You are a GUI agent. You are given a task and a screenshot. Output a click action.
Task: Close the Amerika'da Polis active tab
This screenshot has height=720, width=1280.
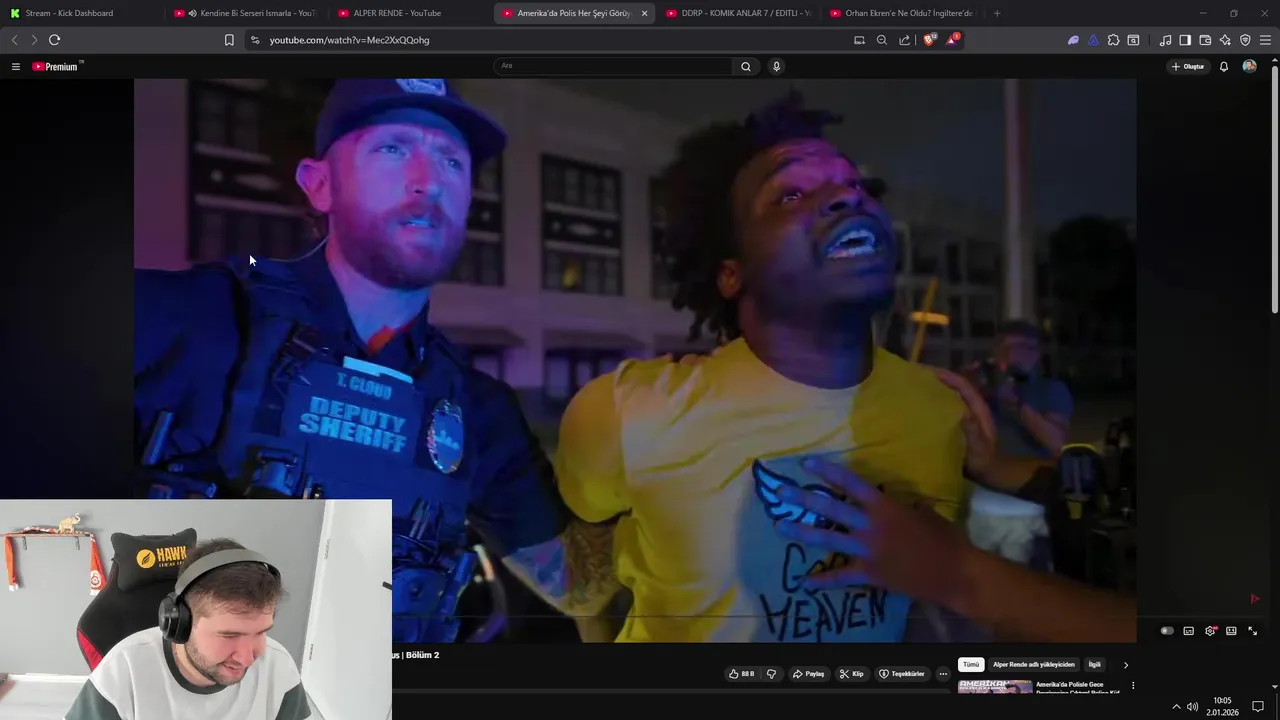[x=644, y=13]
